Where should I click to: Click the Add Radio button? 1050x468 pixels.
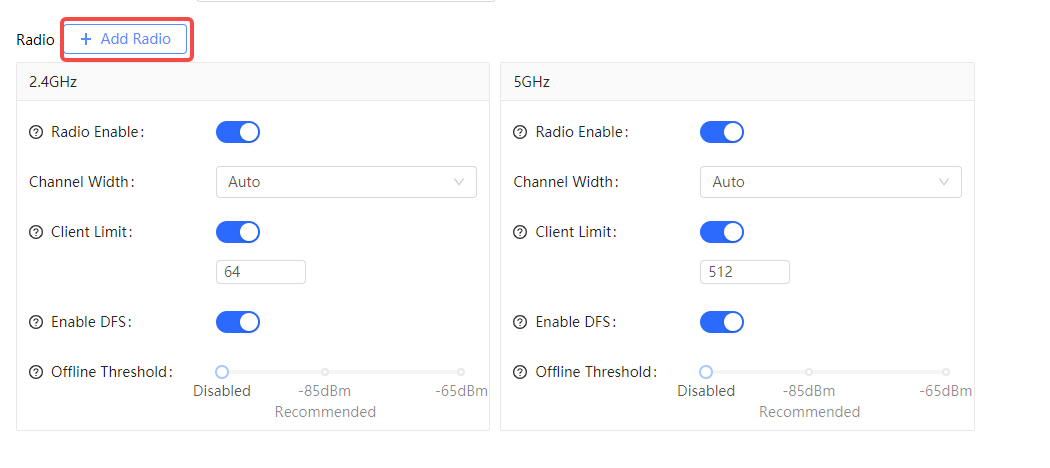coord(126,39)
